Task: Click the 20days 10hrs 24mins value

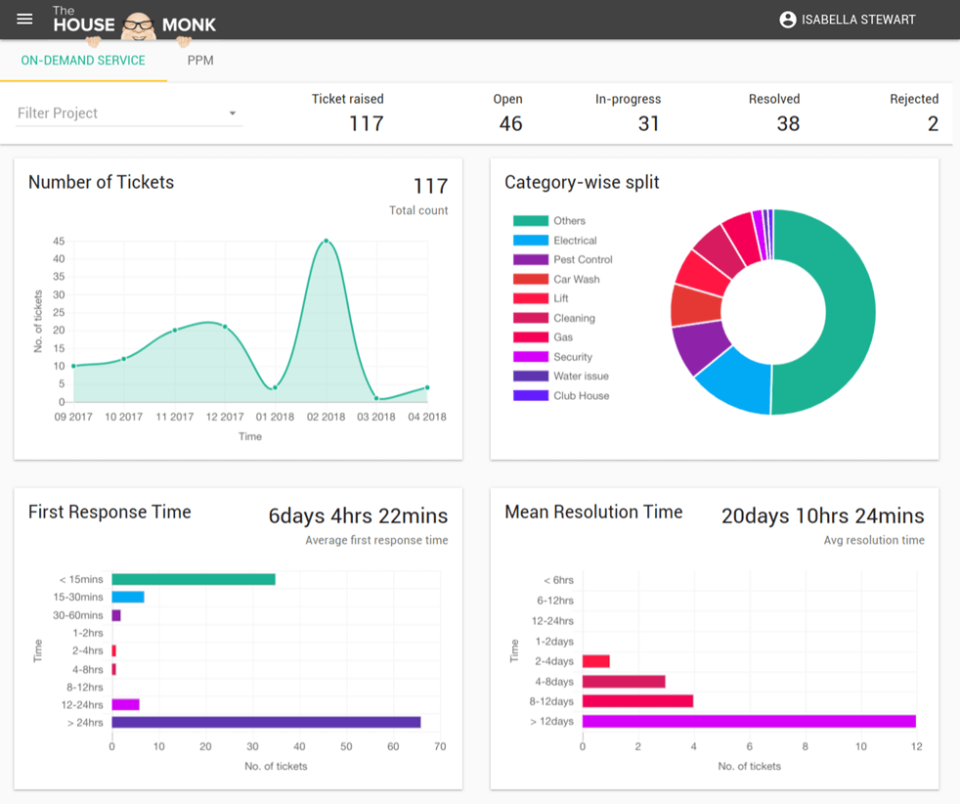Action: (823, 516)
